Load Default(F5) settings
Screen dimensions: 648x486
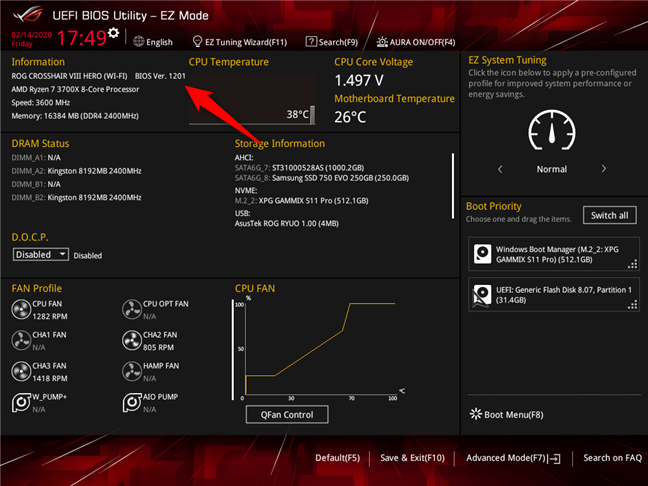point(337,458)
